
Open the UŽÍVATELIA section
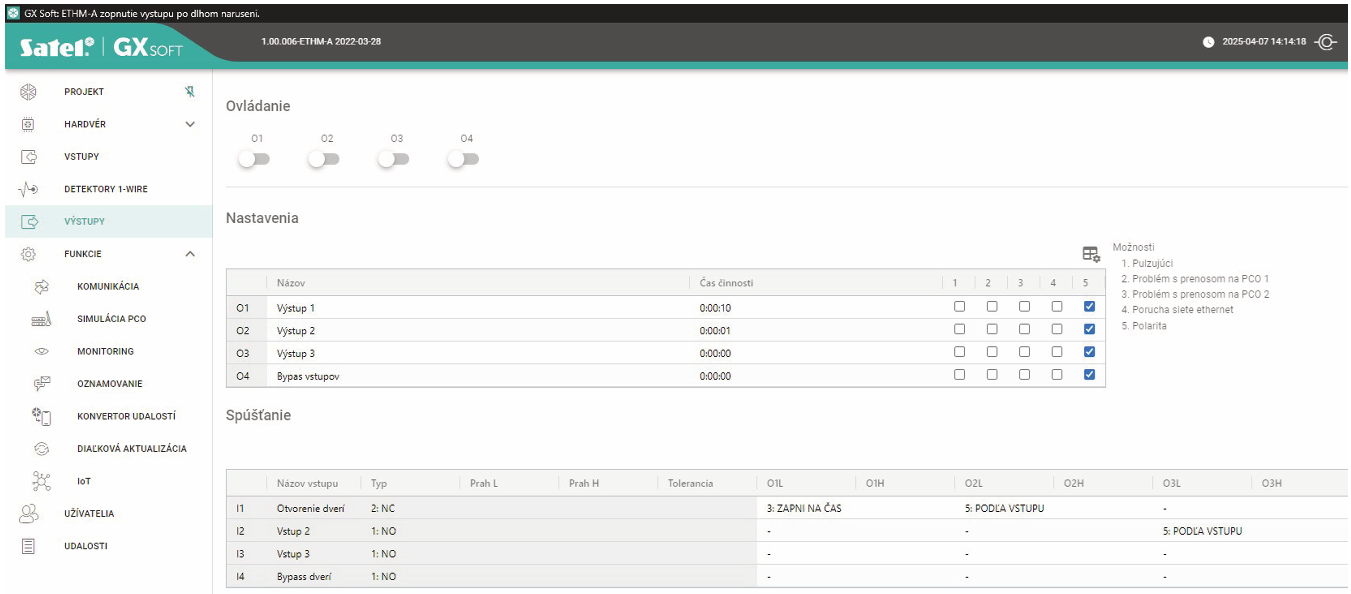89,514
